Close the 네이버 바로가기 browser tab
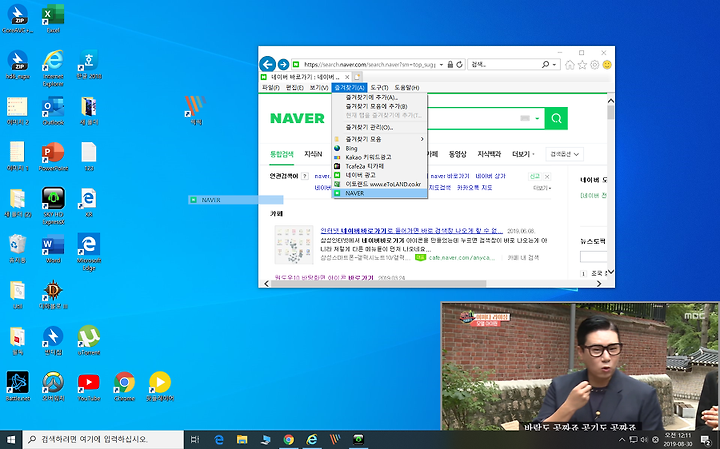720x449 pixels. click(x=347, y=77)
